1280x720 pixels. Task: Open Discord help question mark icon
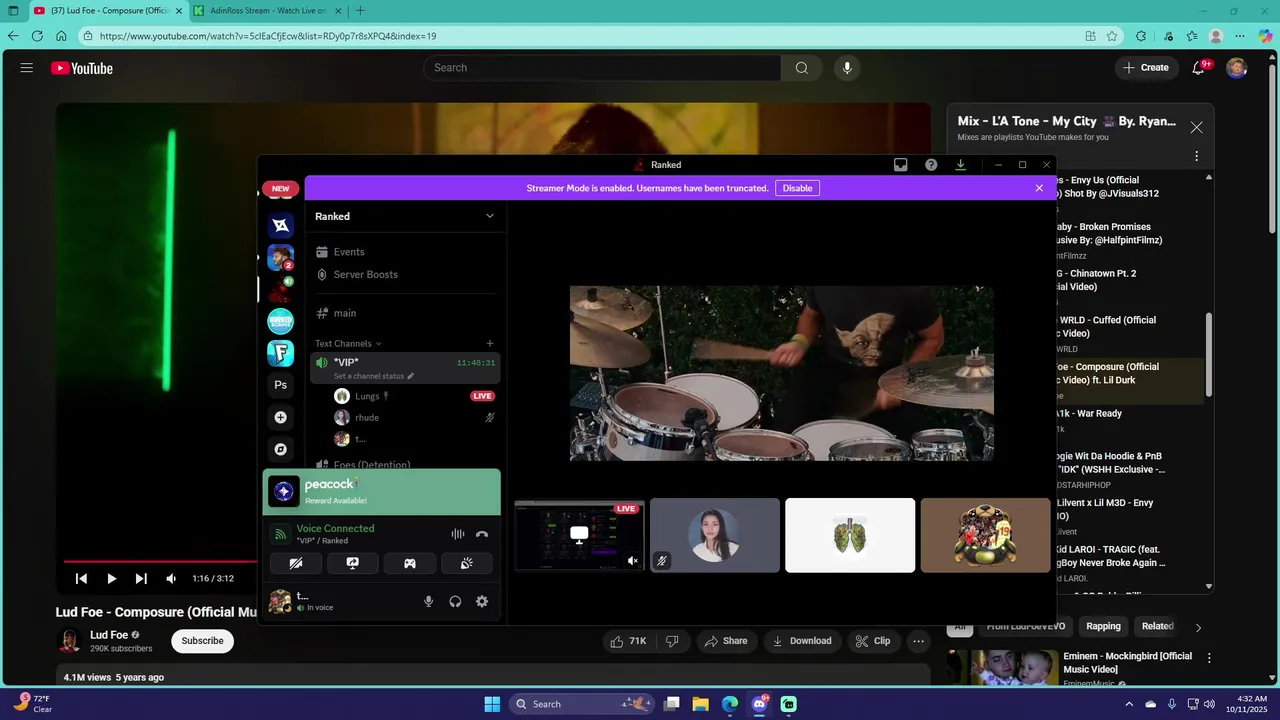point(931,165)
